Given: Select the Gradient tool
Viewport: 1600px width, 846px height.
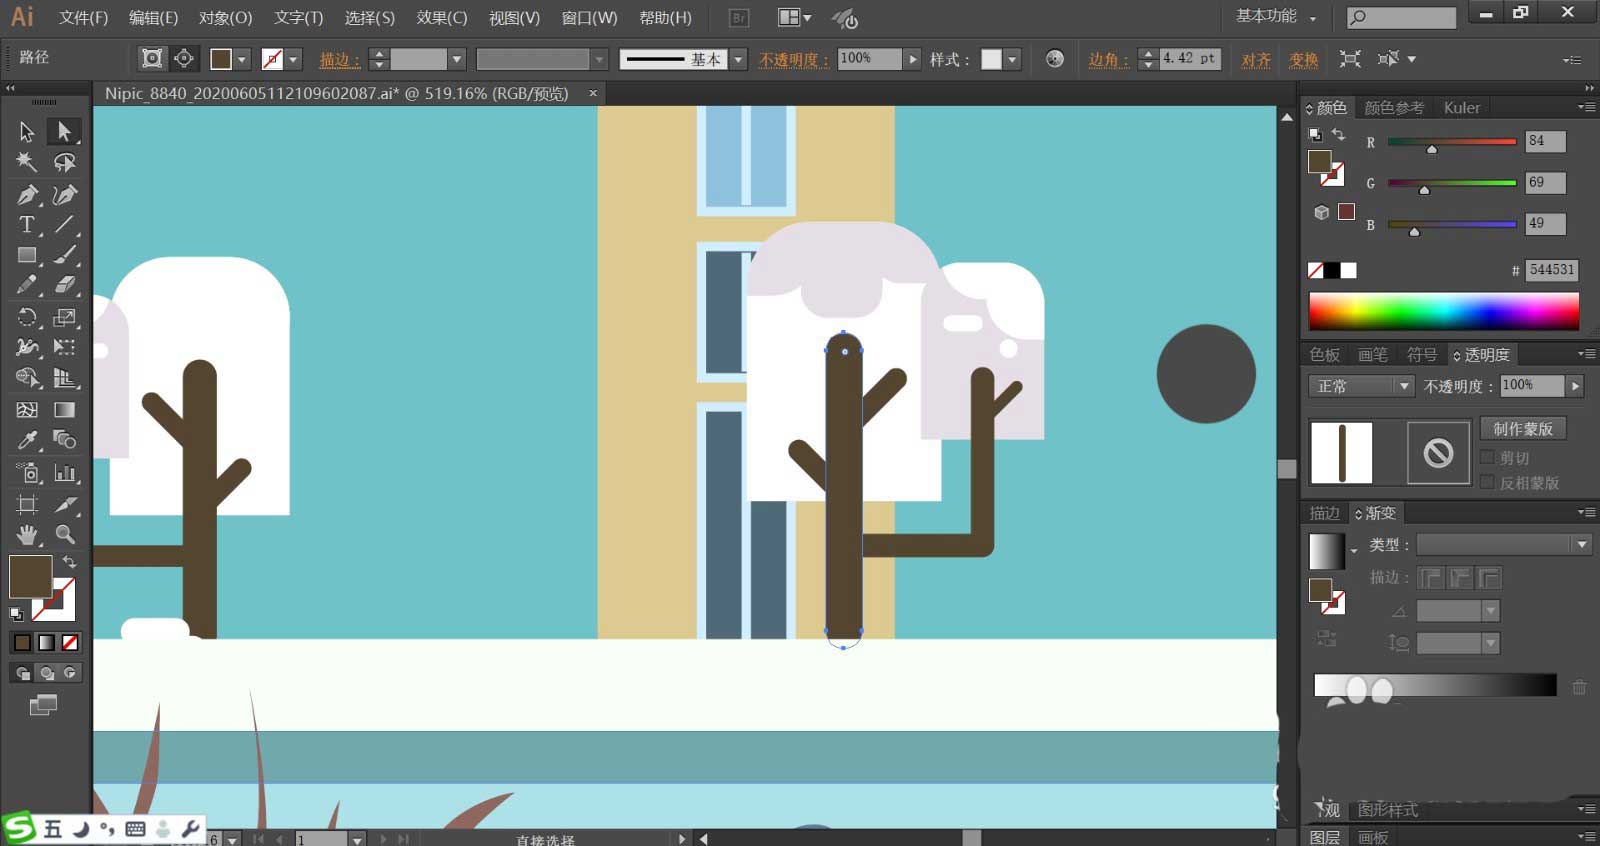Looking at the screenshot, I should pyautogui.click(x=64, y=410).
